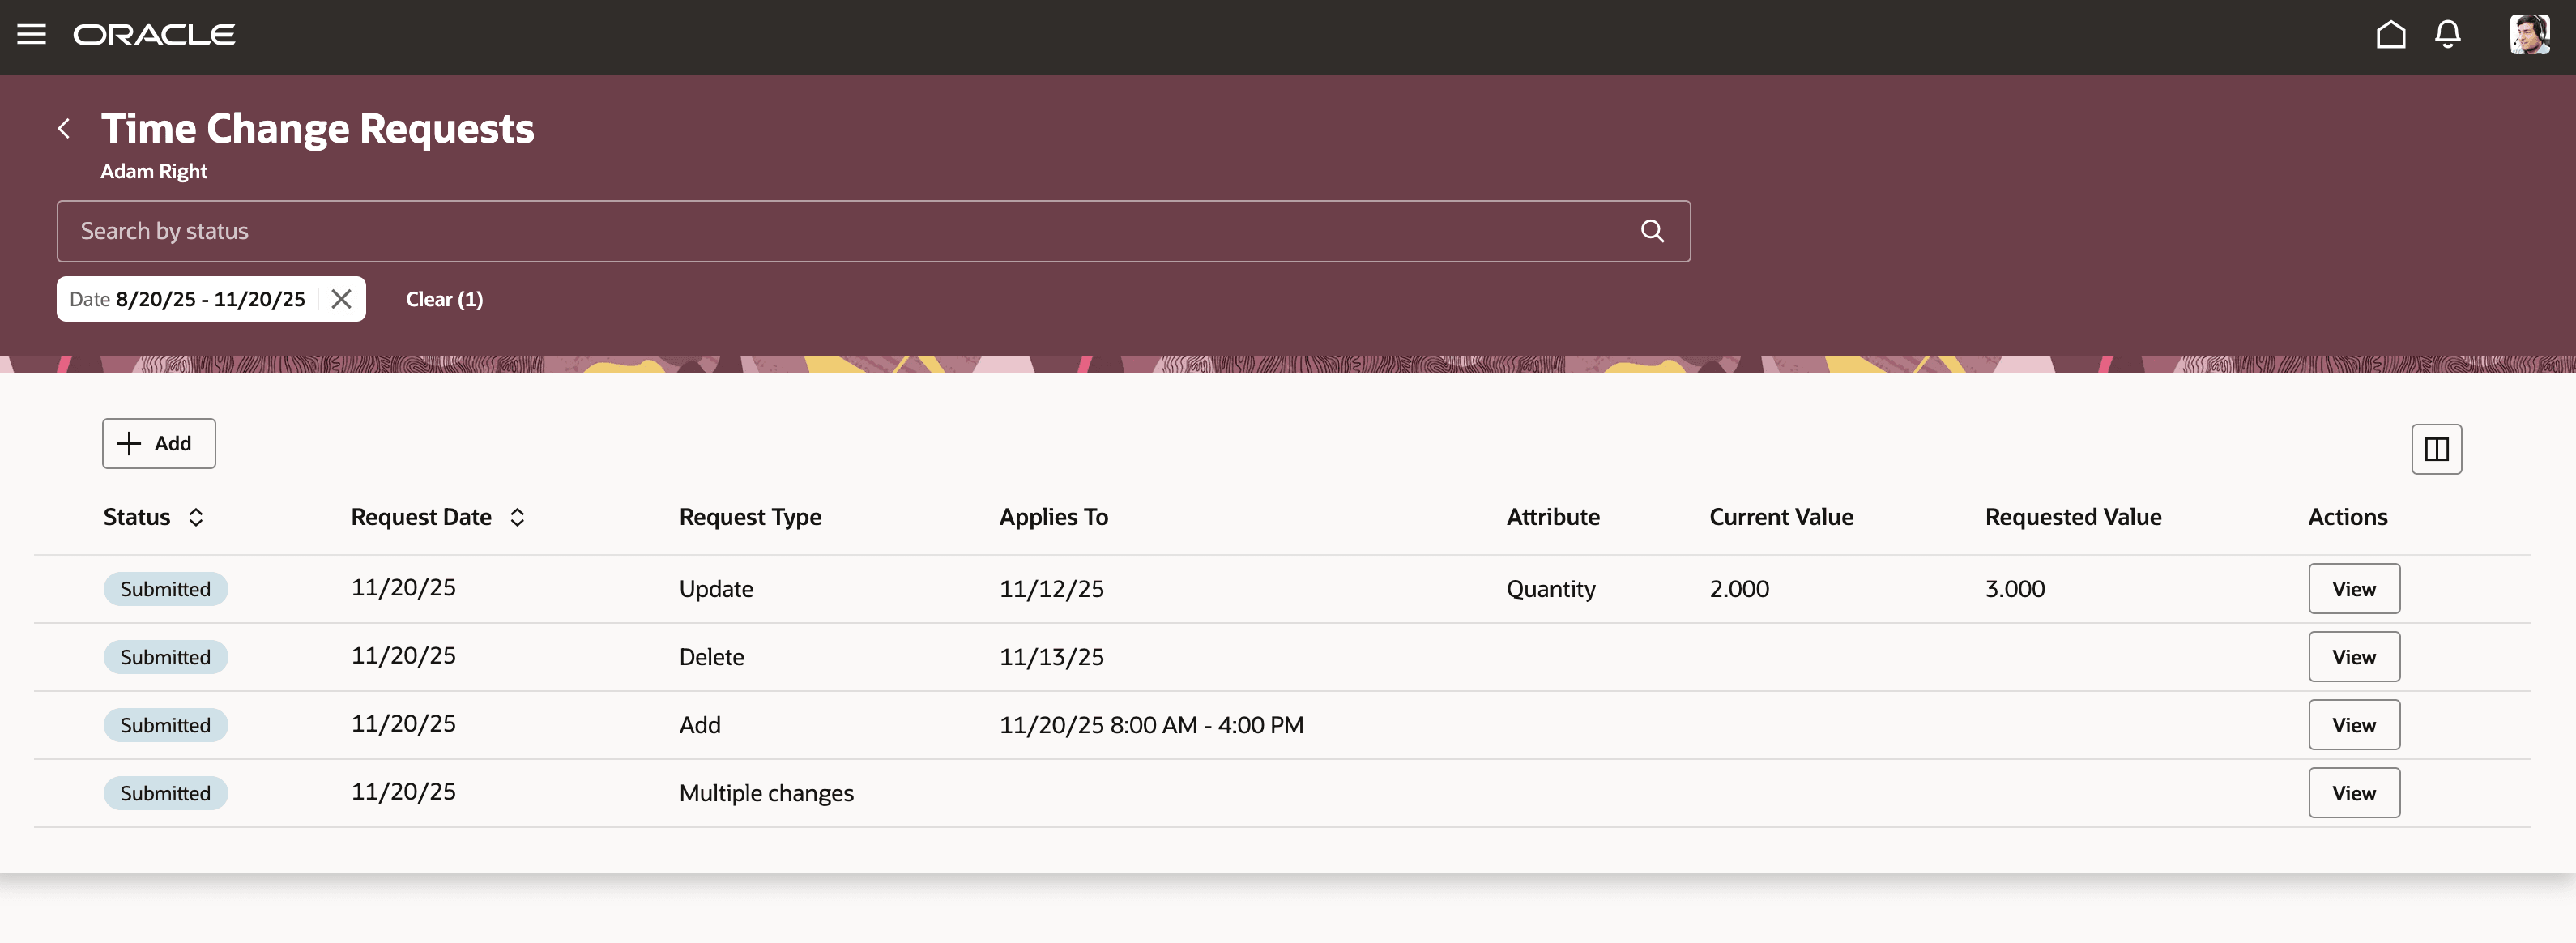Image resolution: width=2576 pixels, height=943 pixels.
Task: View the Delete request for 11/13/25
Action: (x=2353, y=657)
